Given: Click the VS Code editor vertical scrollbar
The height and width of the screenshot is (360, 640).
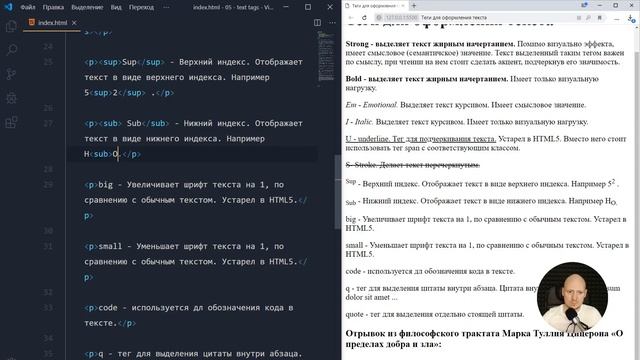Looking at the screenshot, I should pyautogui.click(x=338, y=192).
